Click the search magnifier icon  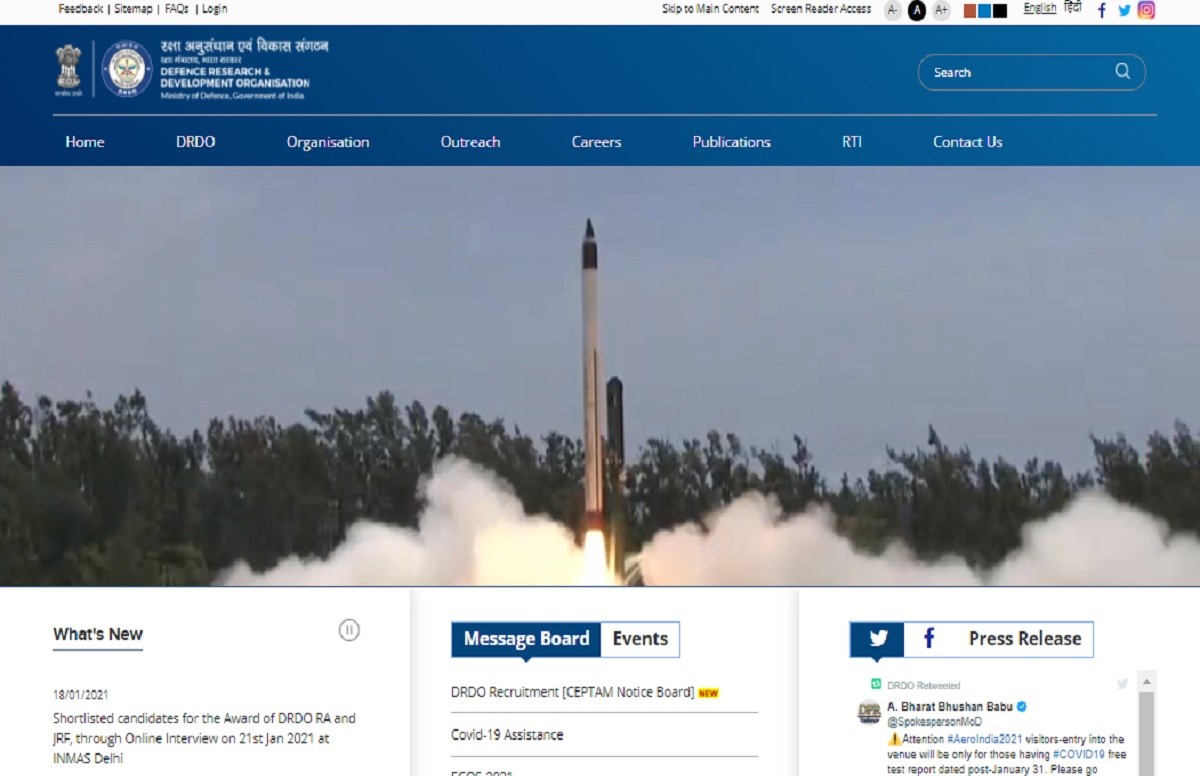1122,72
